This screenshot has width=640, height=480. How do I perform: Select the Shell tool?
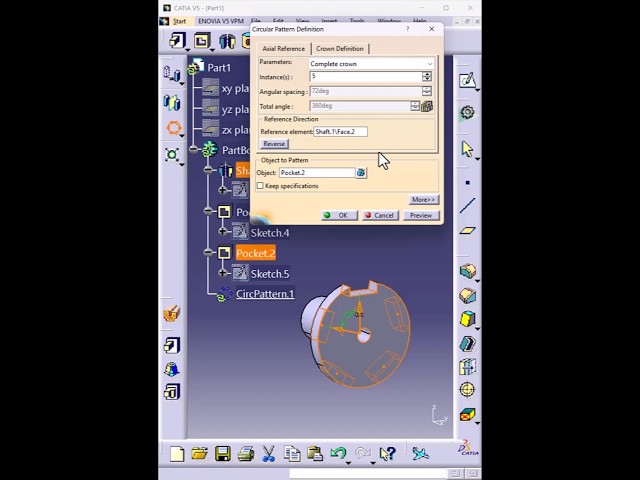tap(467, 344)
